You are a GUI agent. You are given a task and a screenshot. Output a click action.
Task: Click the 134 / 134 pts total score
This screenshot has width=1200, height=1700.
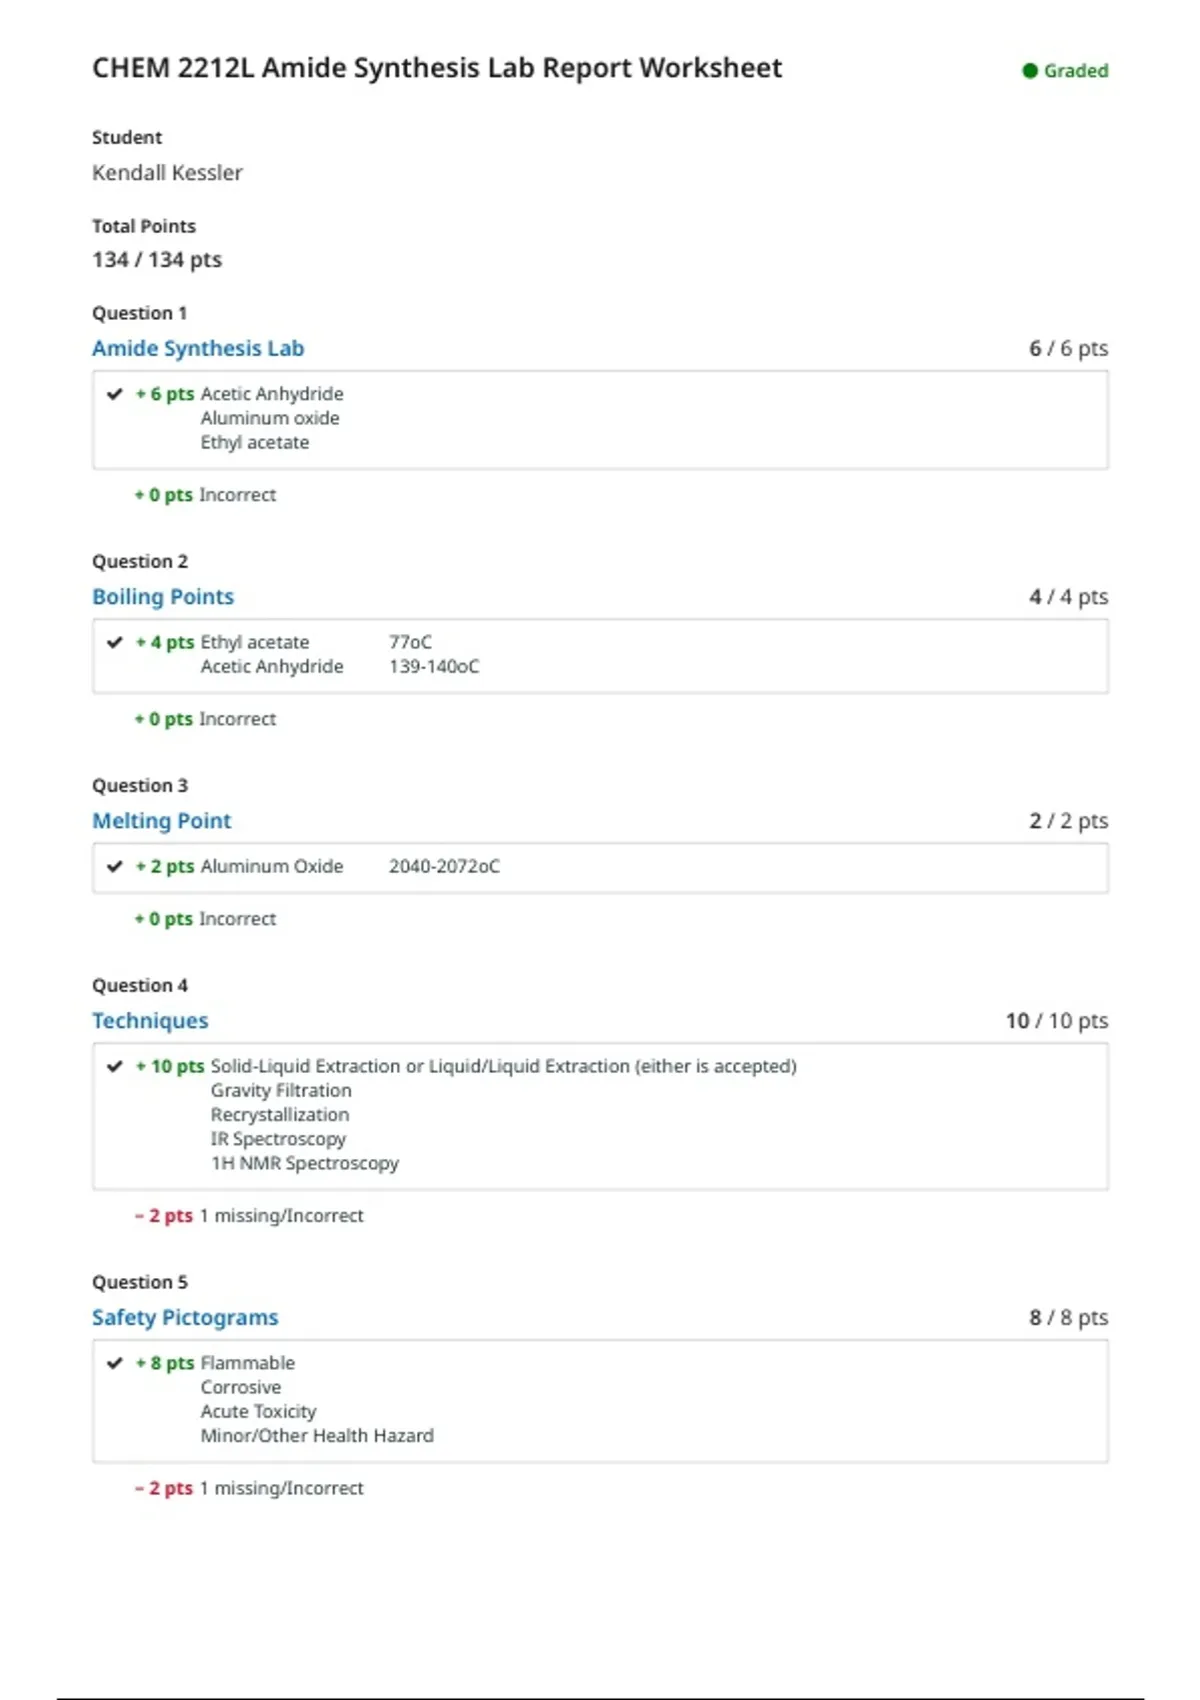click(157, 260)
